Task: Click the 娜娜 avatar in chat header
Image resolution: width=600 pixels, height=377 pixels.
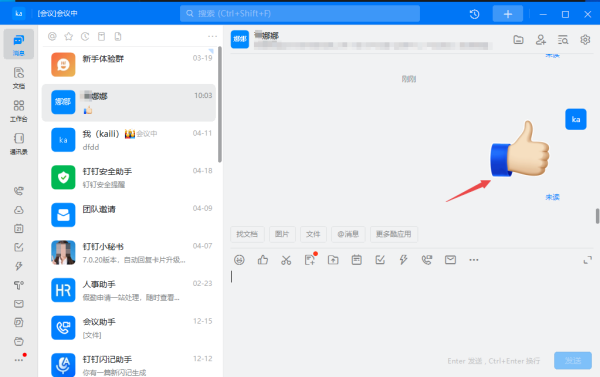Action: point(240,39)
